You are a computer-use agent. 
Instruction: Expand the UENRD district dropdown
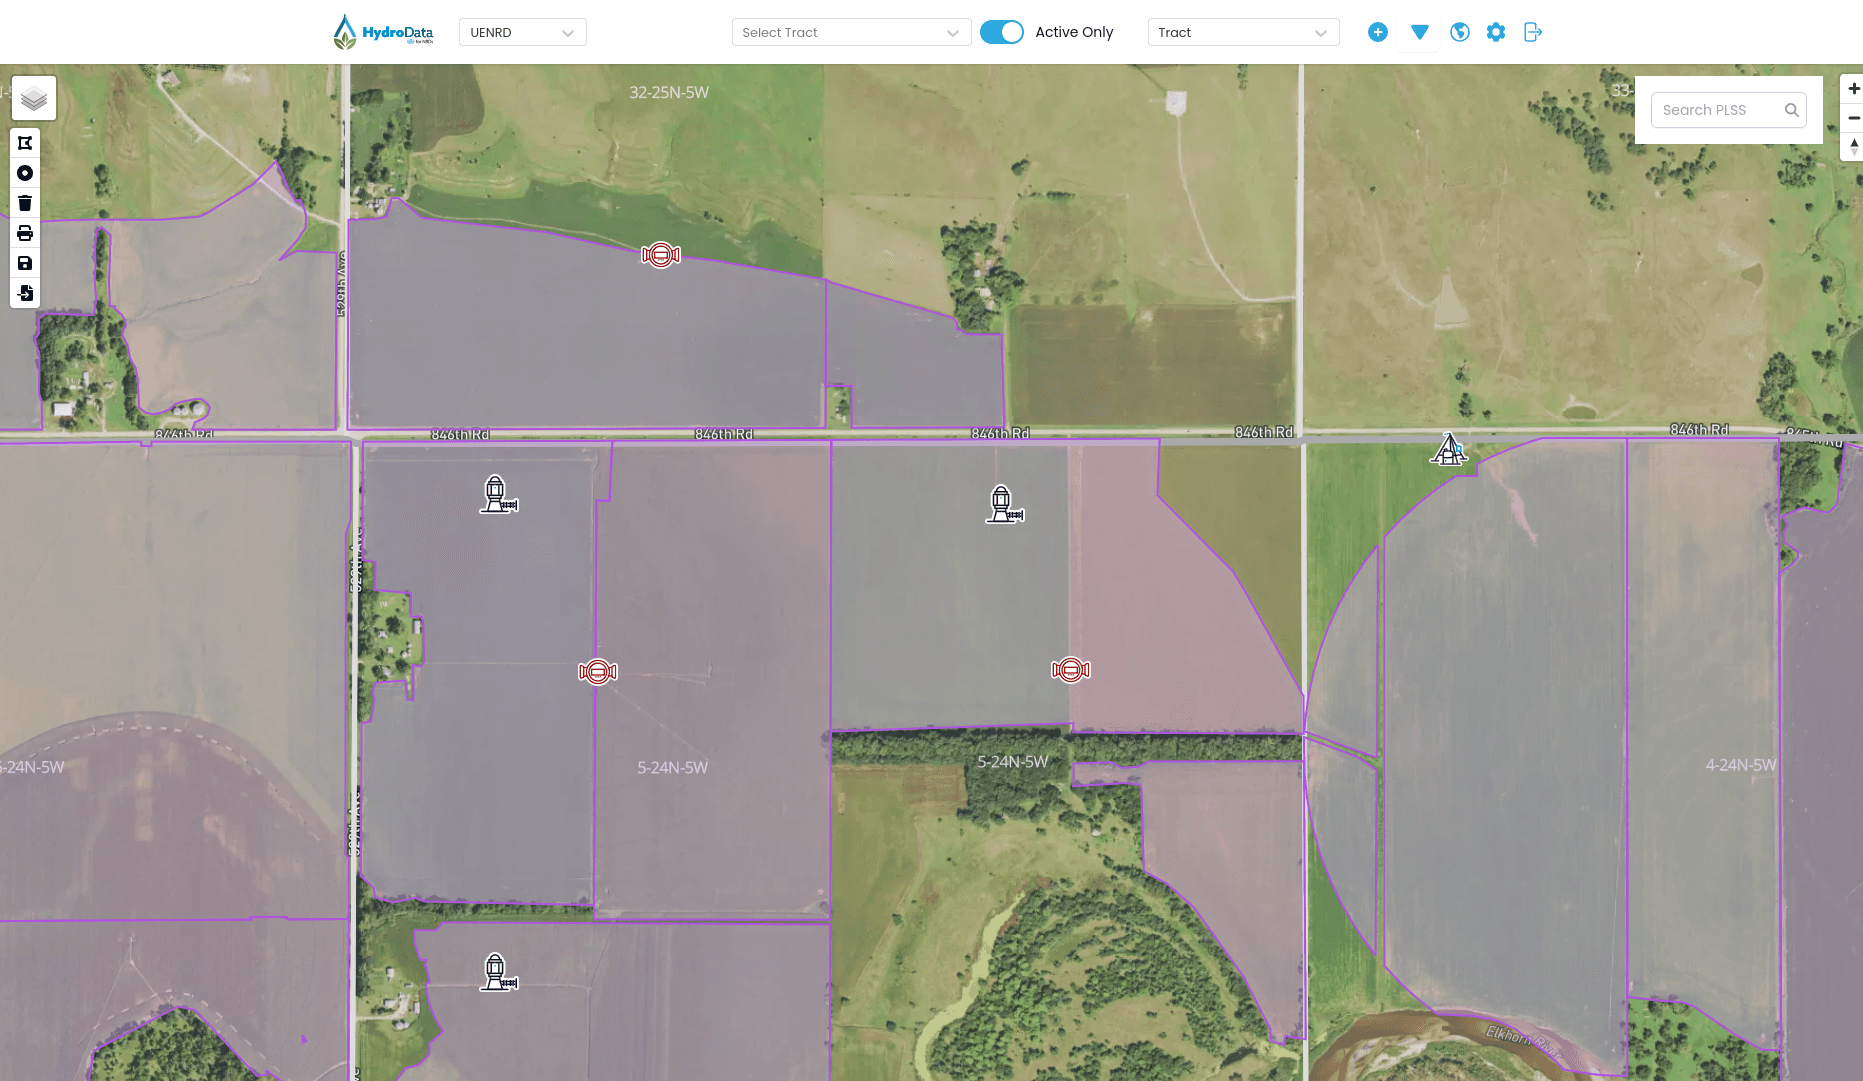pyautogui.click(x=522, y=32)
